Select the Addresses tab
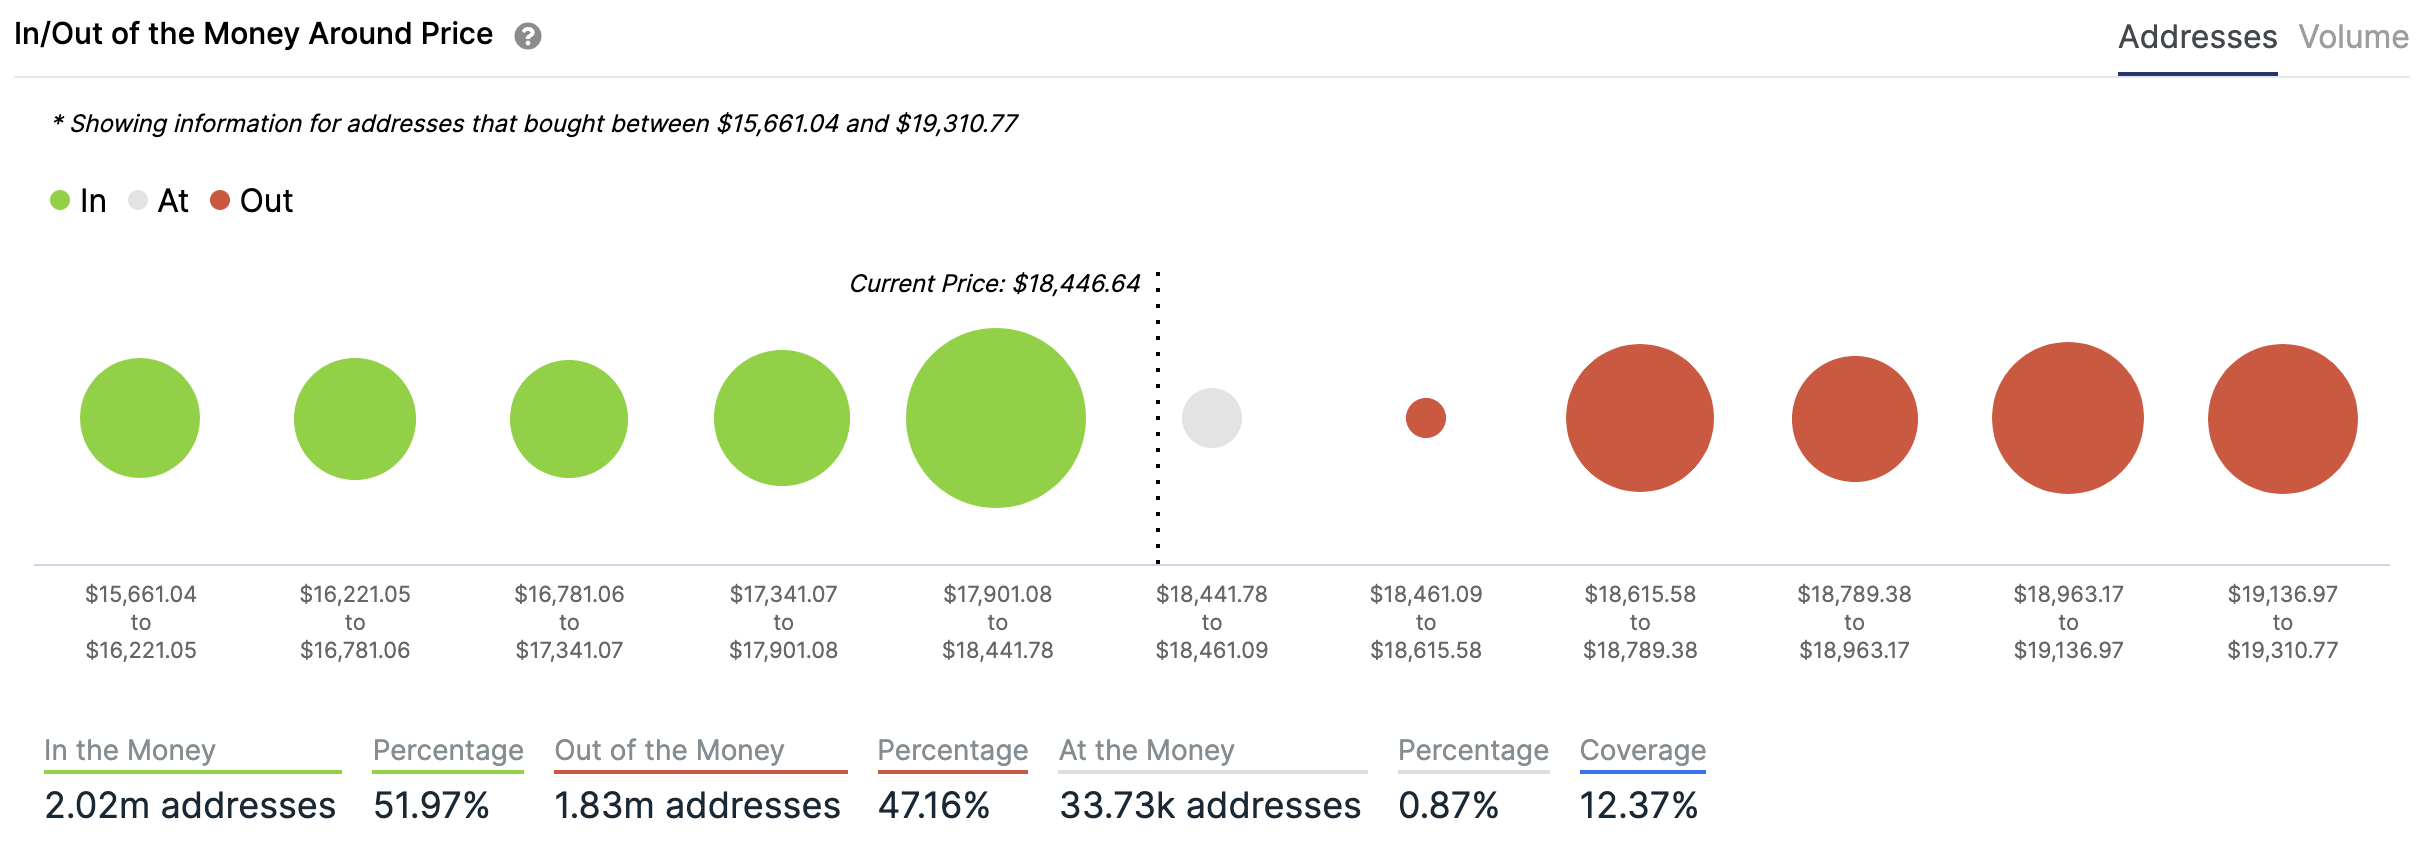This screenshot has width=2424, height=842. 2197,37
